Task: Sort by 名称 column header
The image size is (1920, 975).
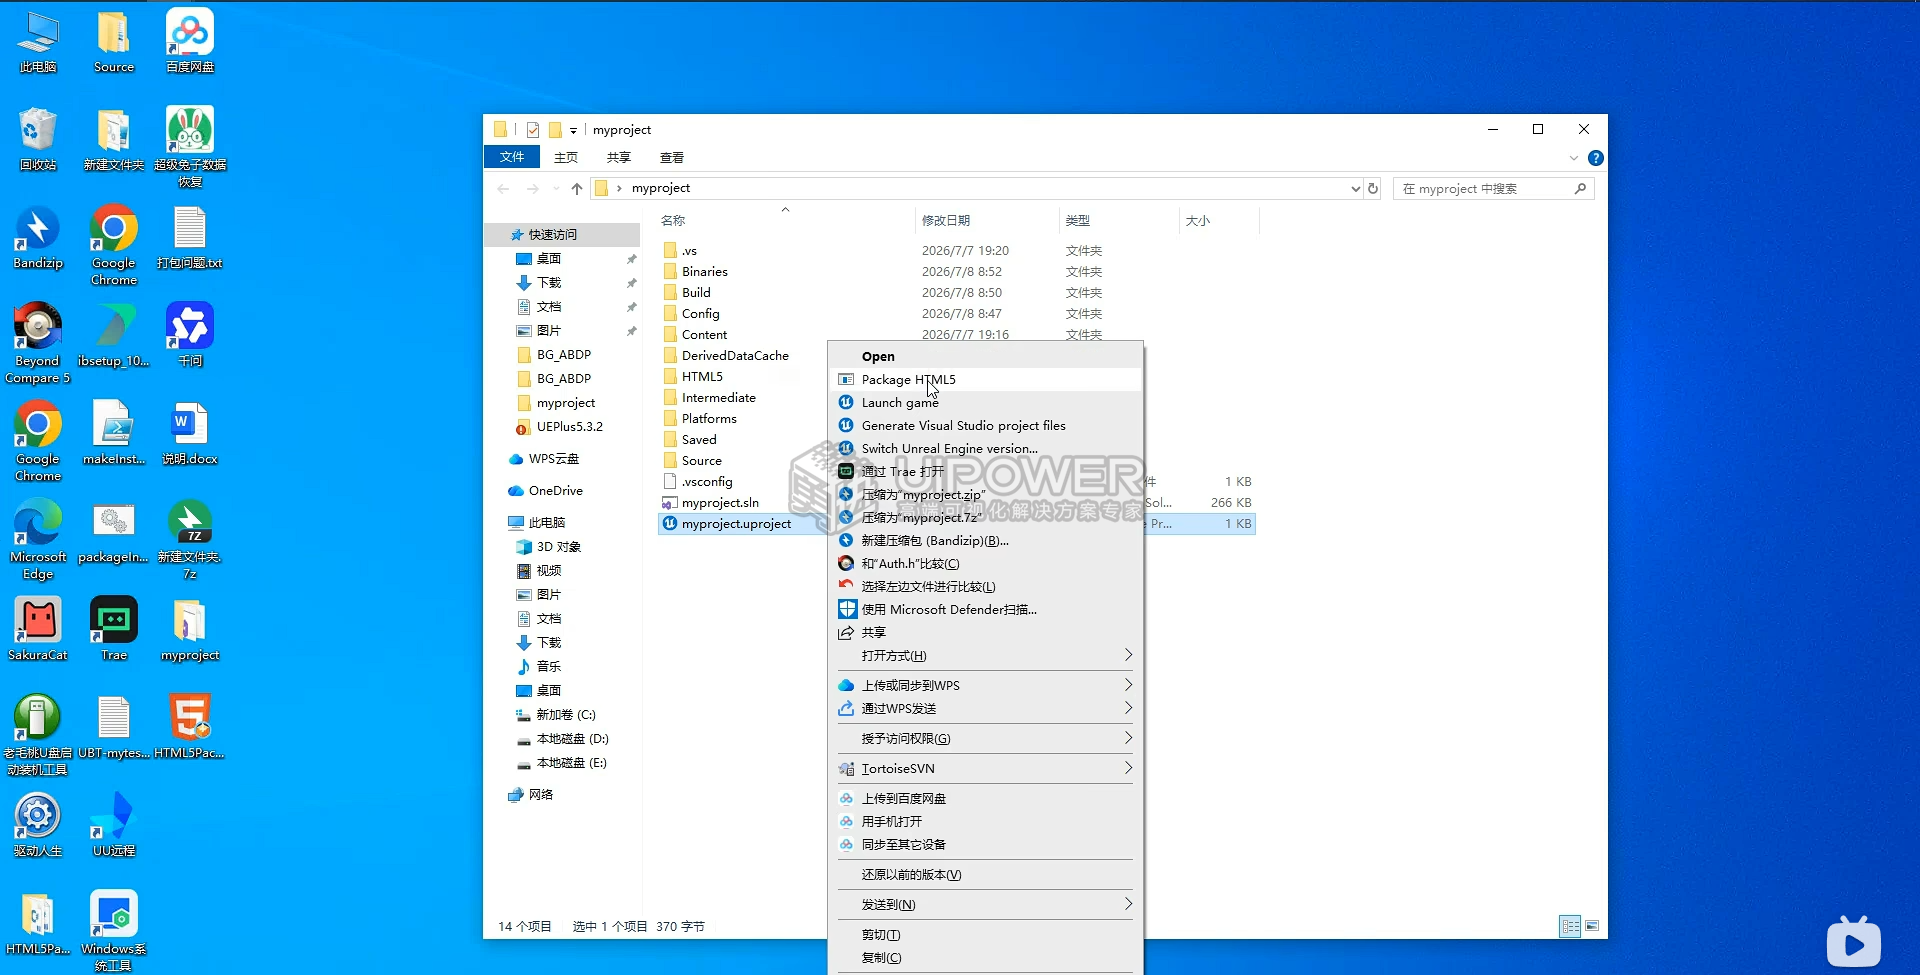Action: 785,220
